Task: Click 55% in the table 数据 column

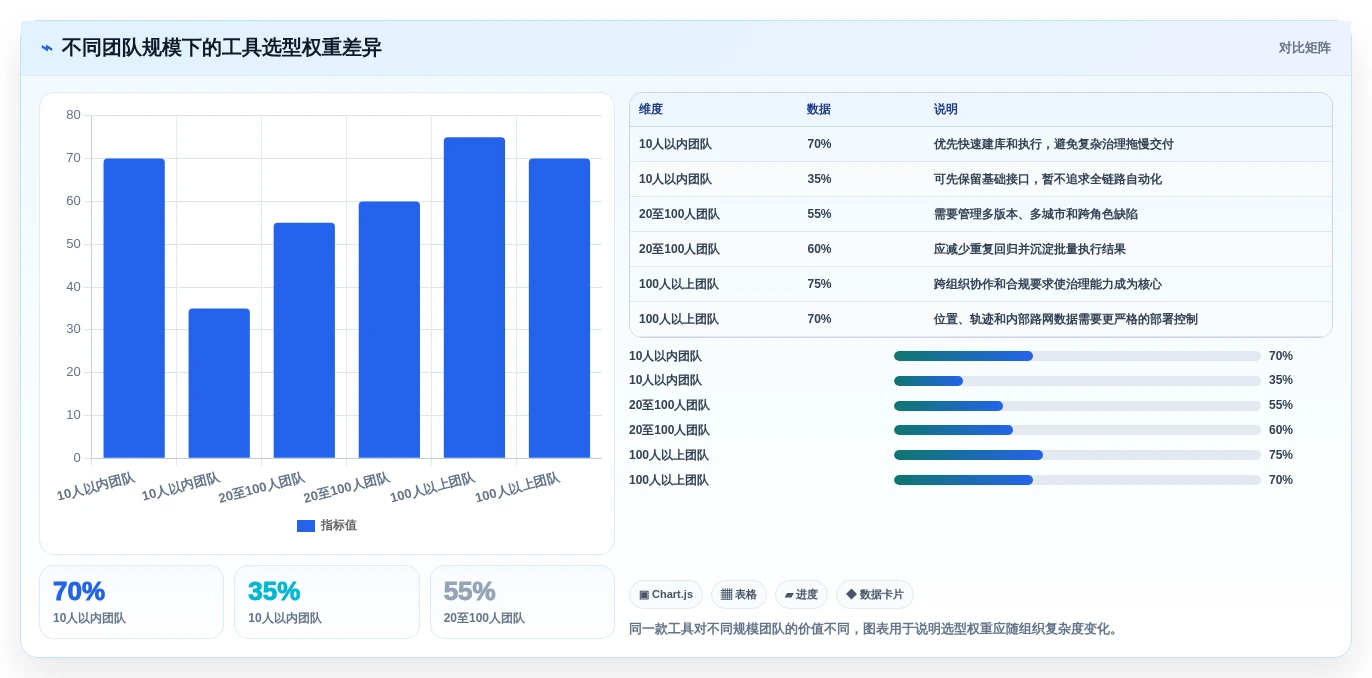Action: point(819,214)
